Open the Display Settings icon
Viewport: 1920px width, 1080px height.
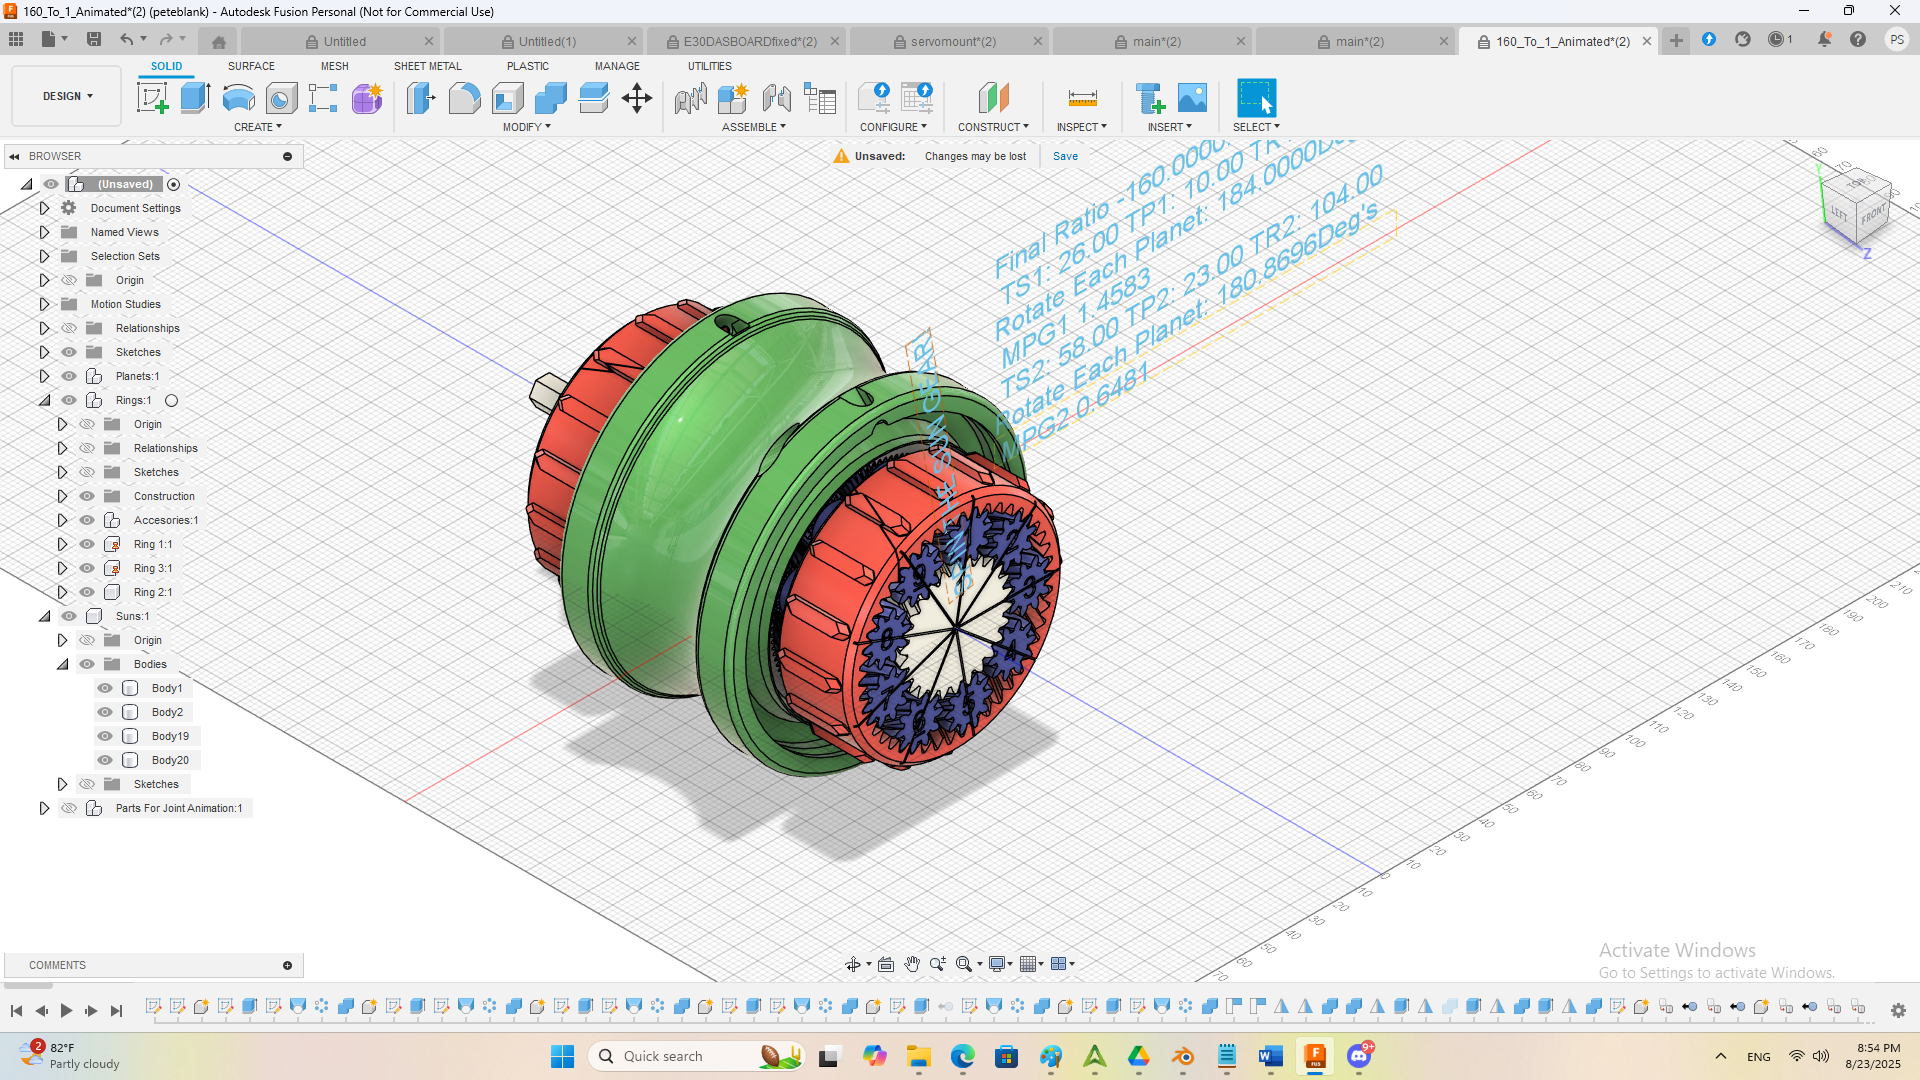(x=997, y=964)
